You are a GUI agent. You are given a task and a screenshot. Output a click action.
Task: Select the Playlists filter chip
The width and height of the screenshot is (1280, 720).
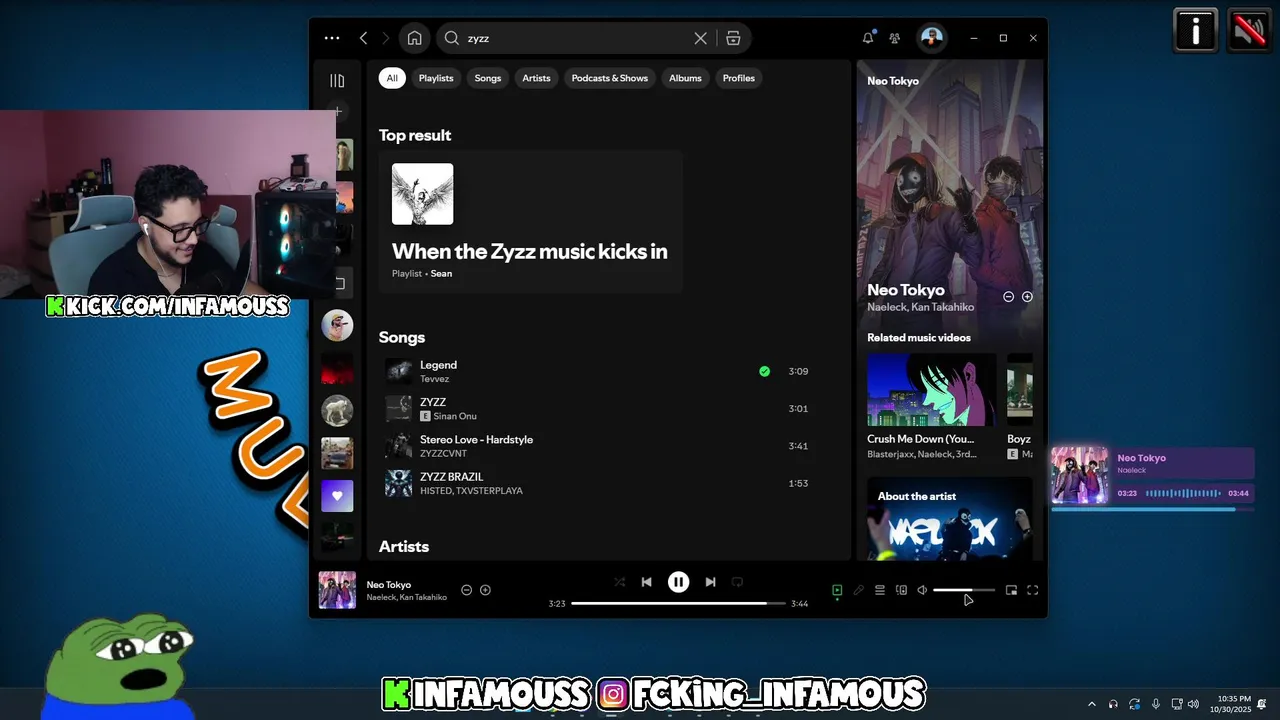(x=436, y=78)
